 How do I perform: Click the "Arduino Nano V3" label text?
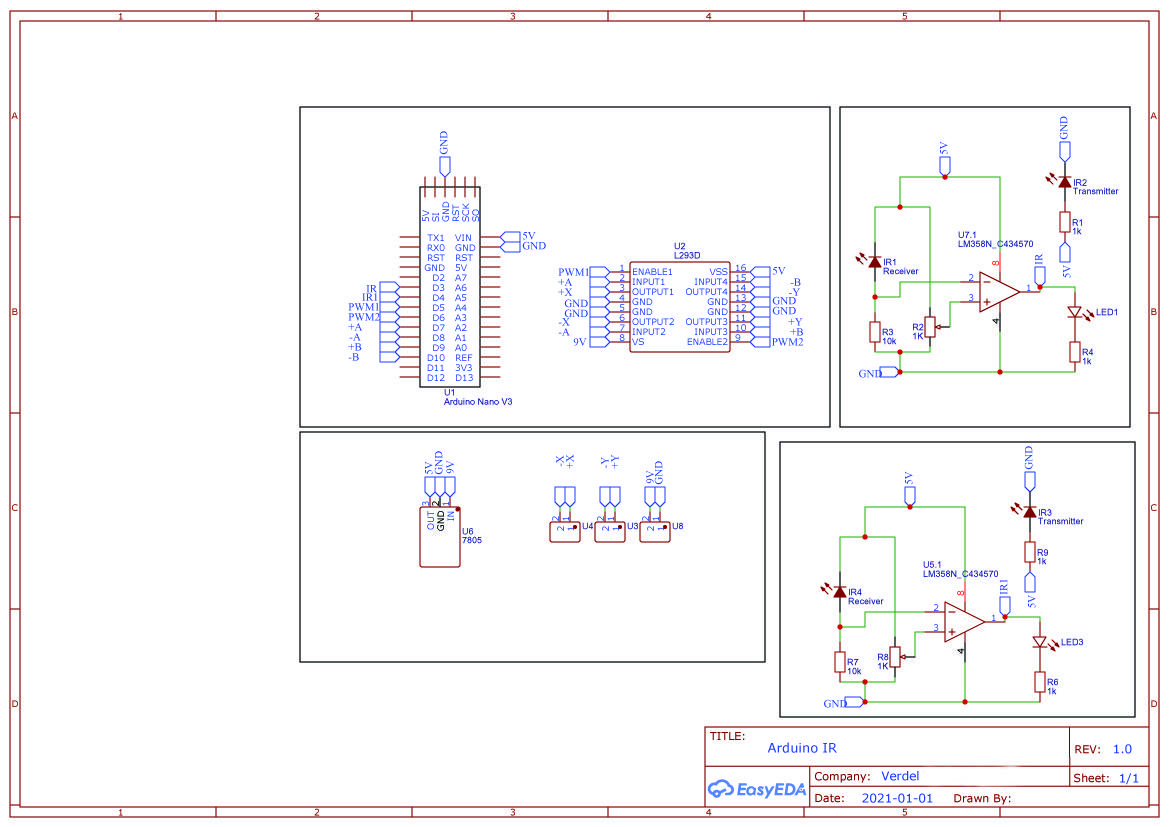(x=478, y=402)
